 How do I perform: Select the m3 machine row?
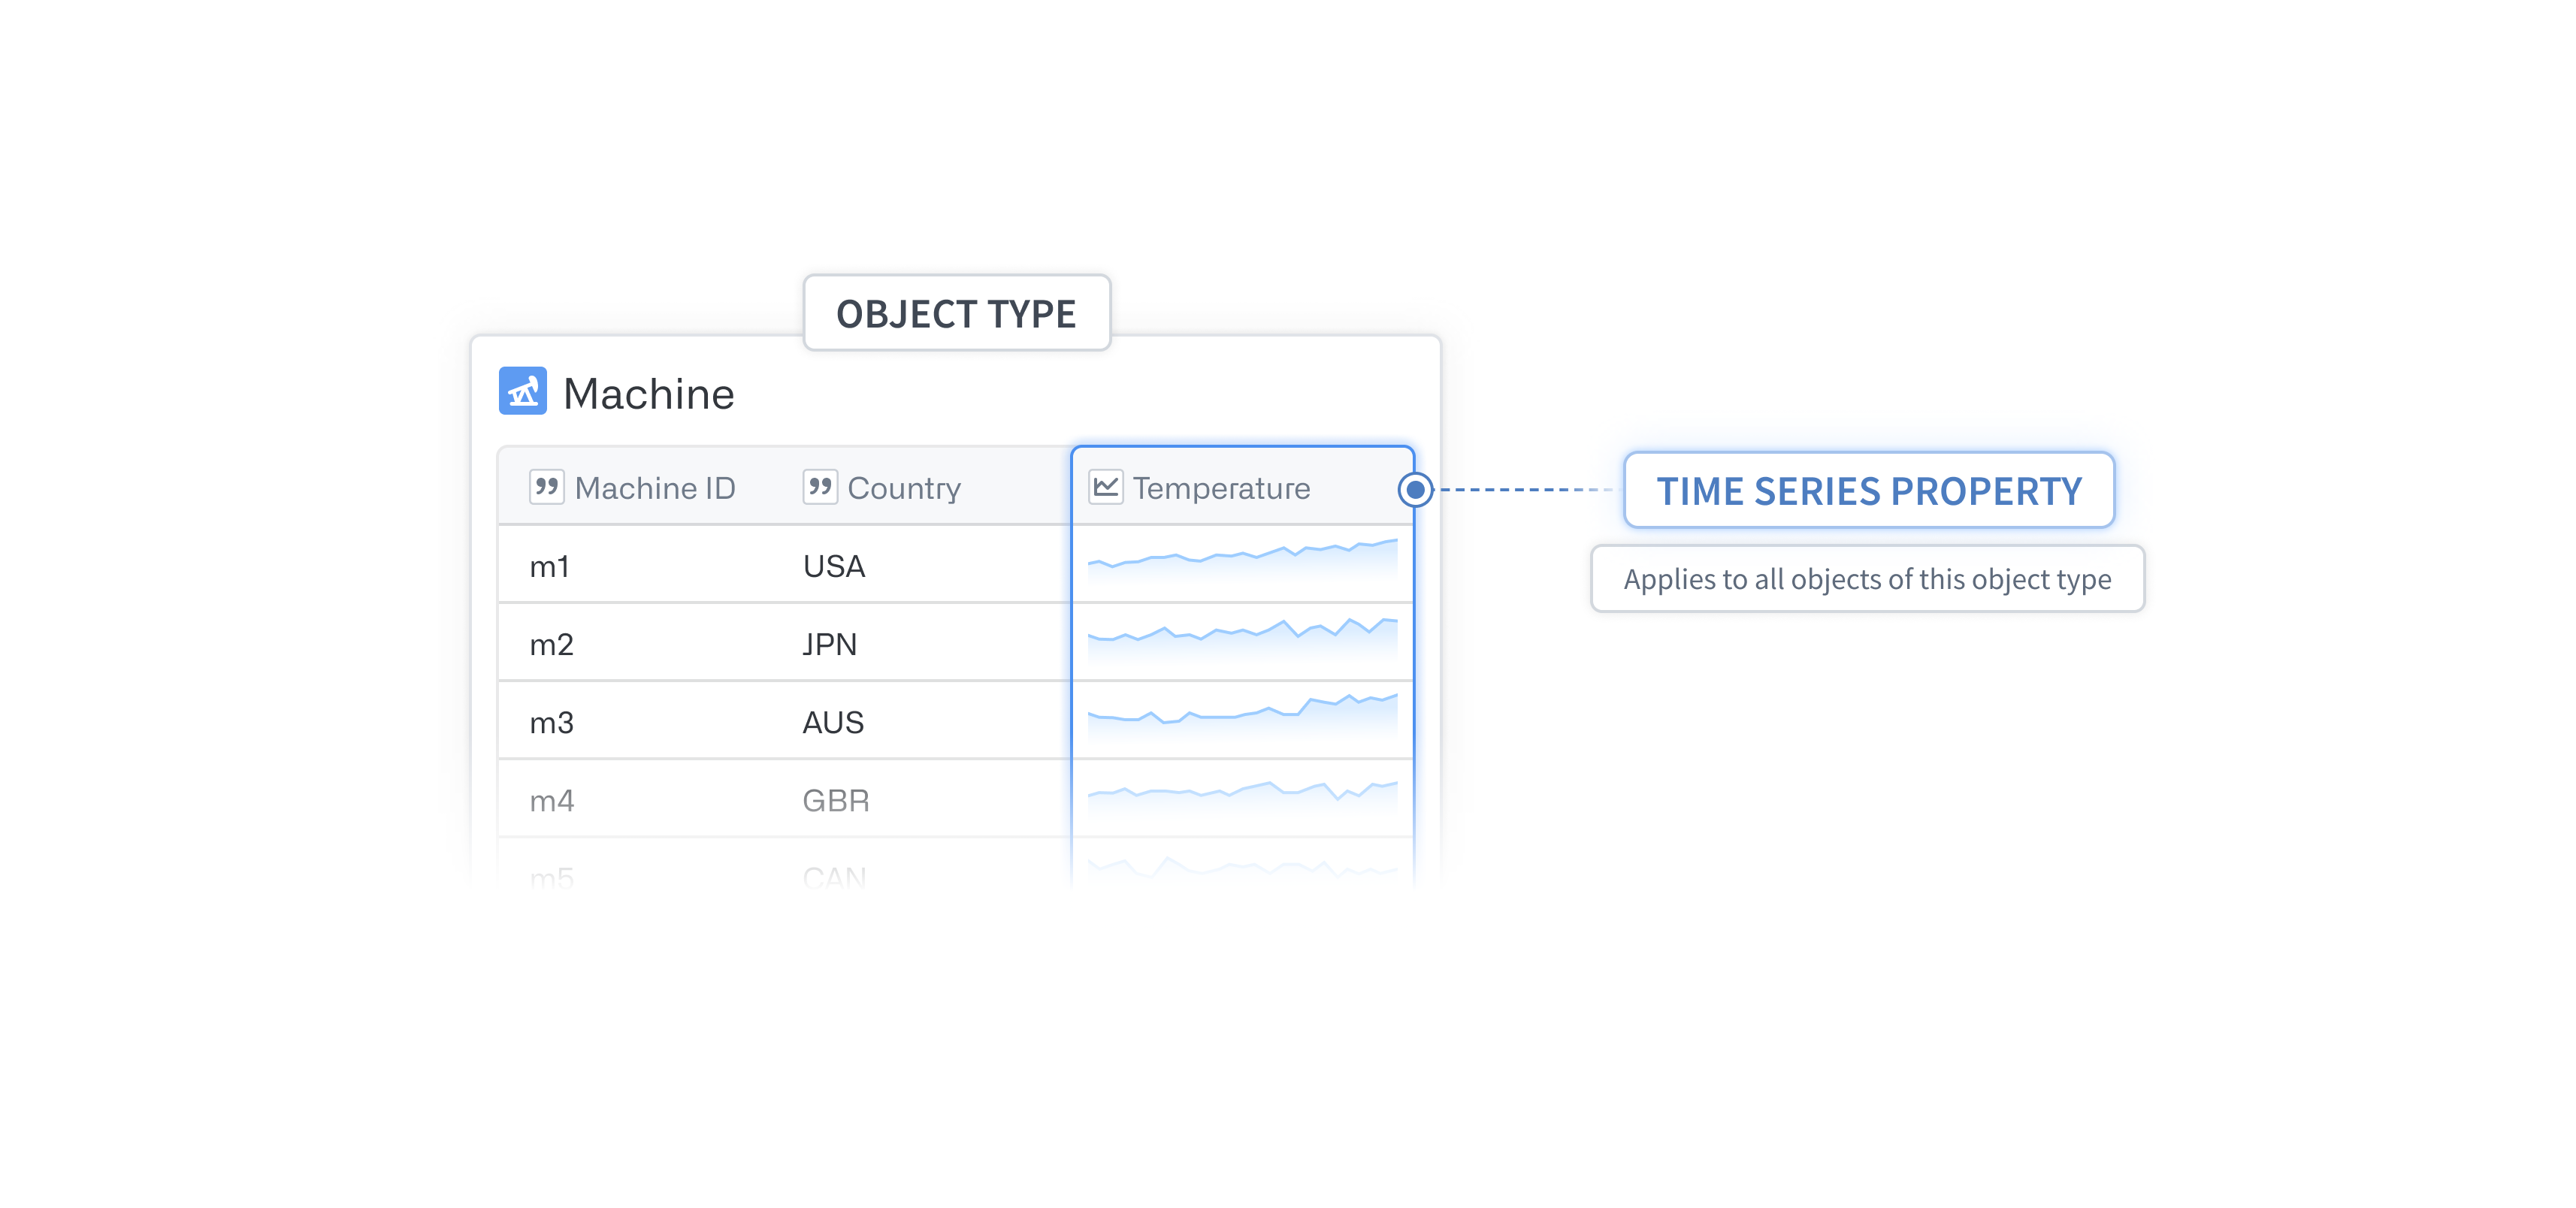pyautogui.click(x=956, y=721)
